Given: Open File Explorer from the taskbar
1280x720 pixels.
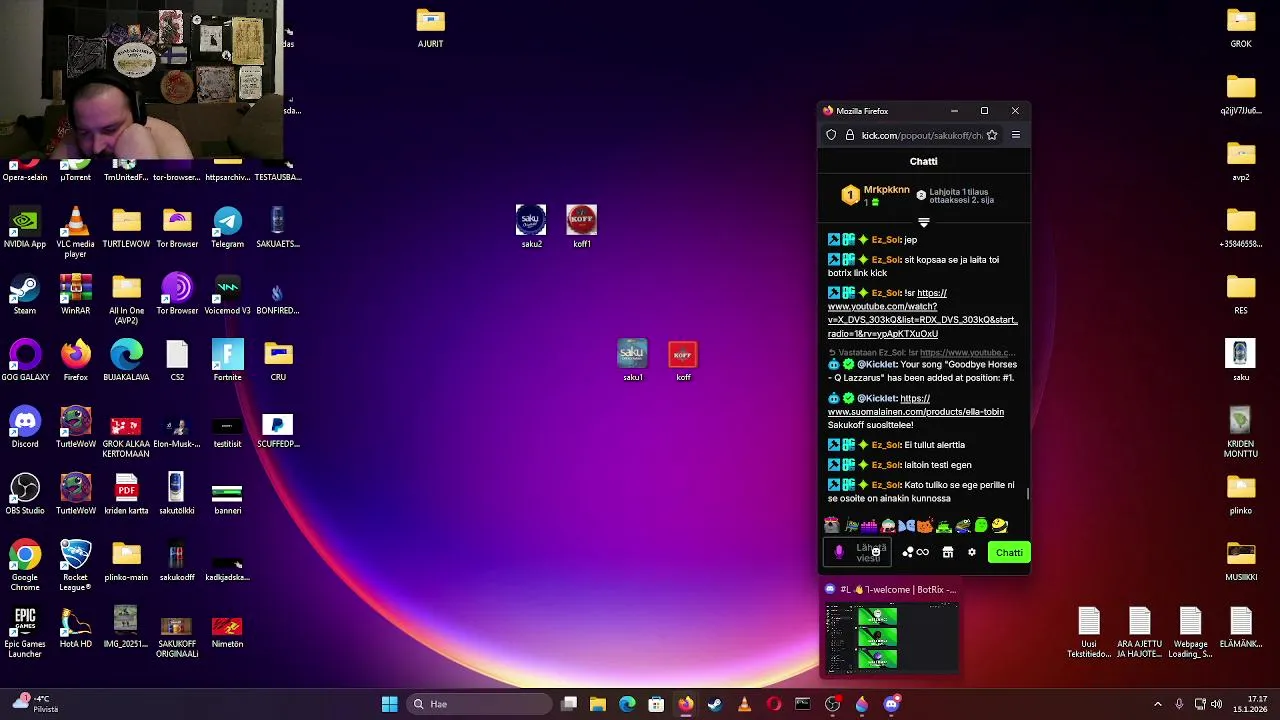Looking at the screenshot, I should (597, 704).
